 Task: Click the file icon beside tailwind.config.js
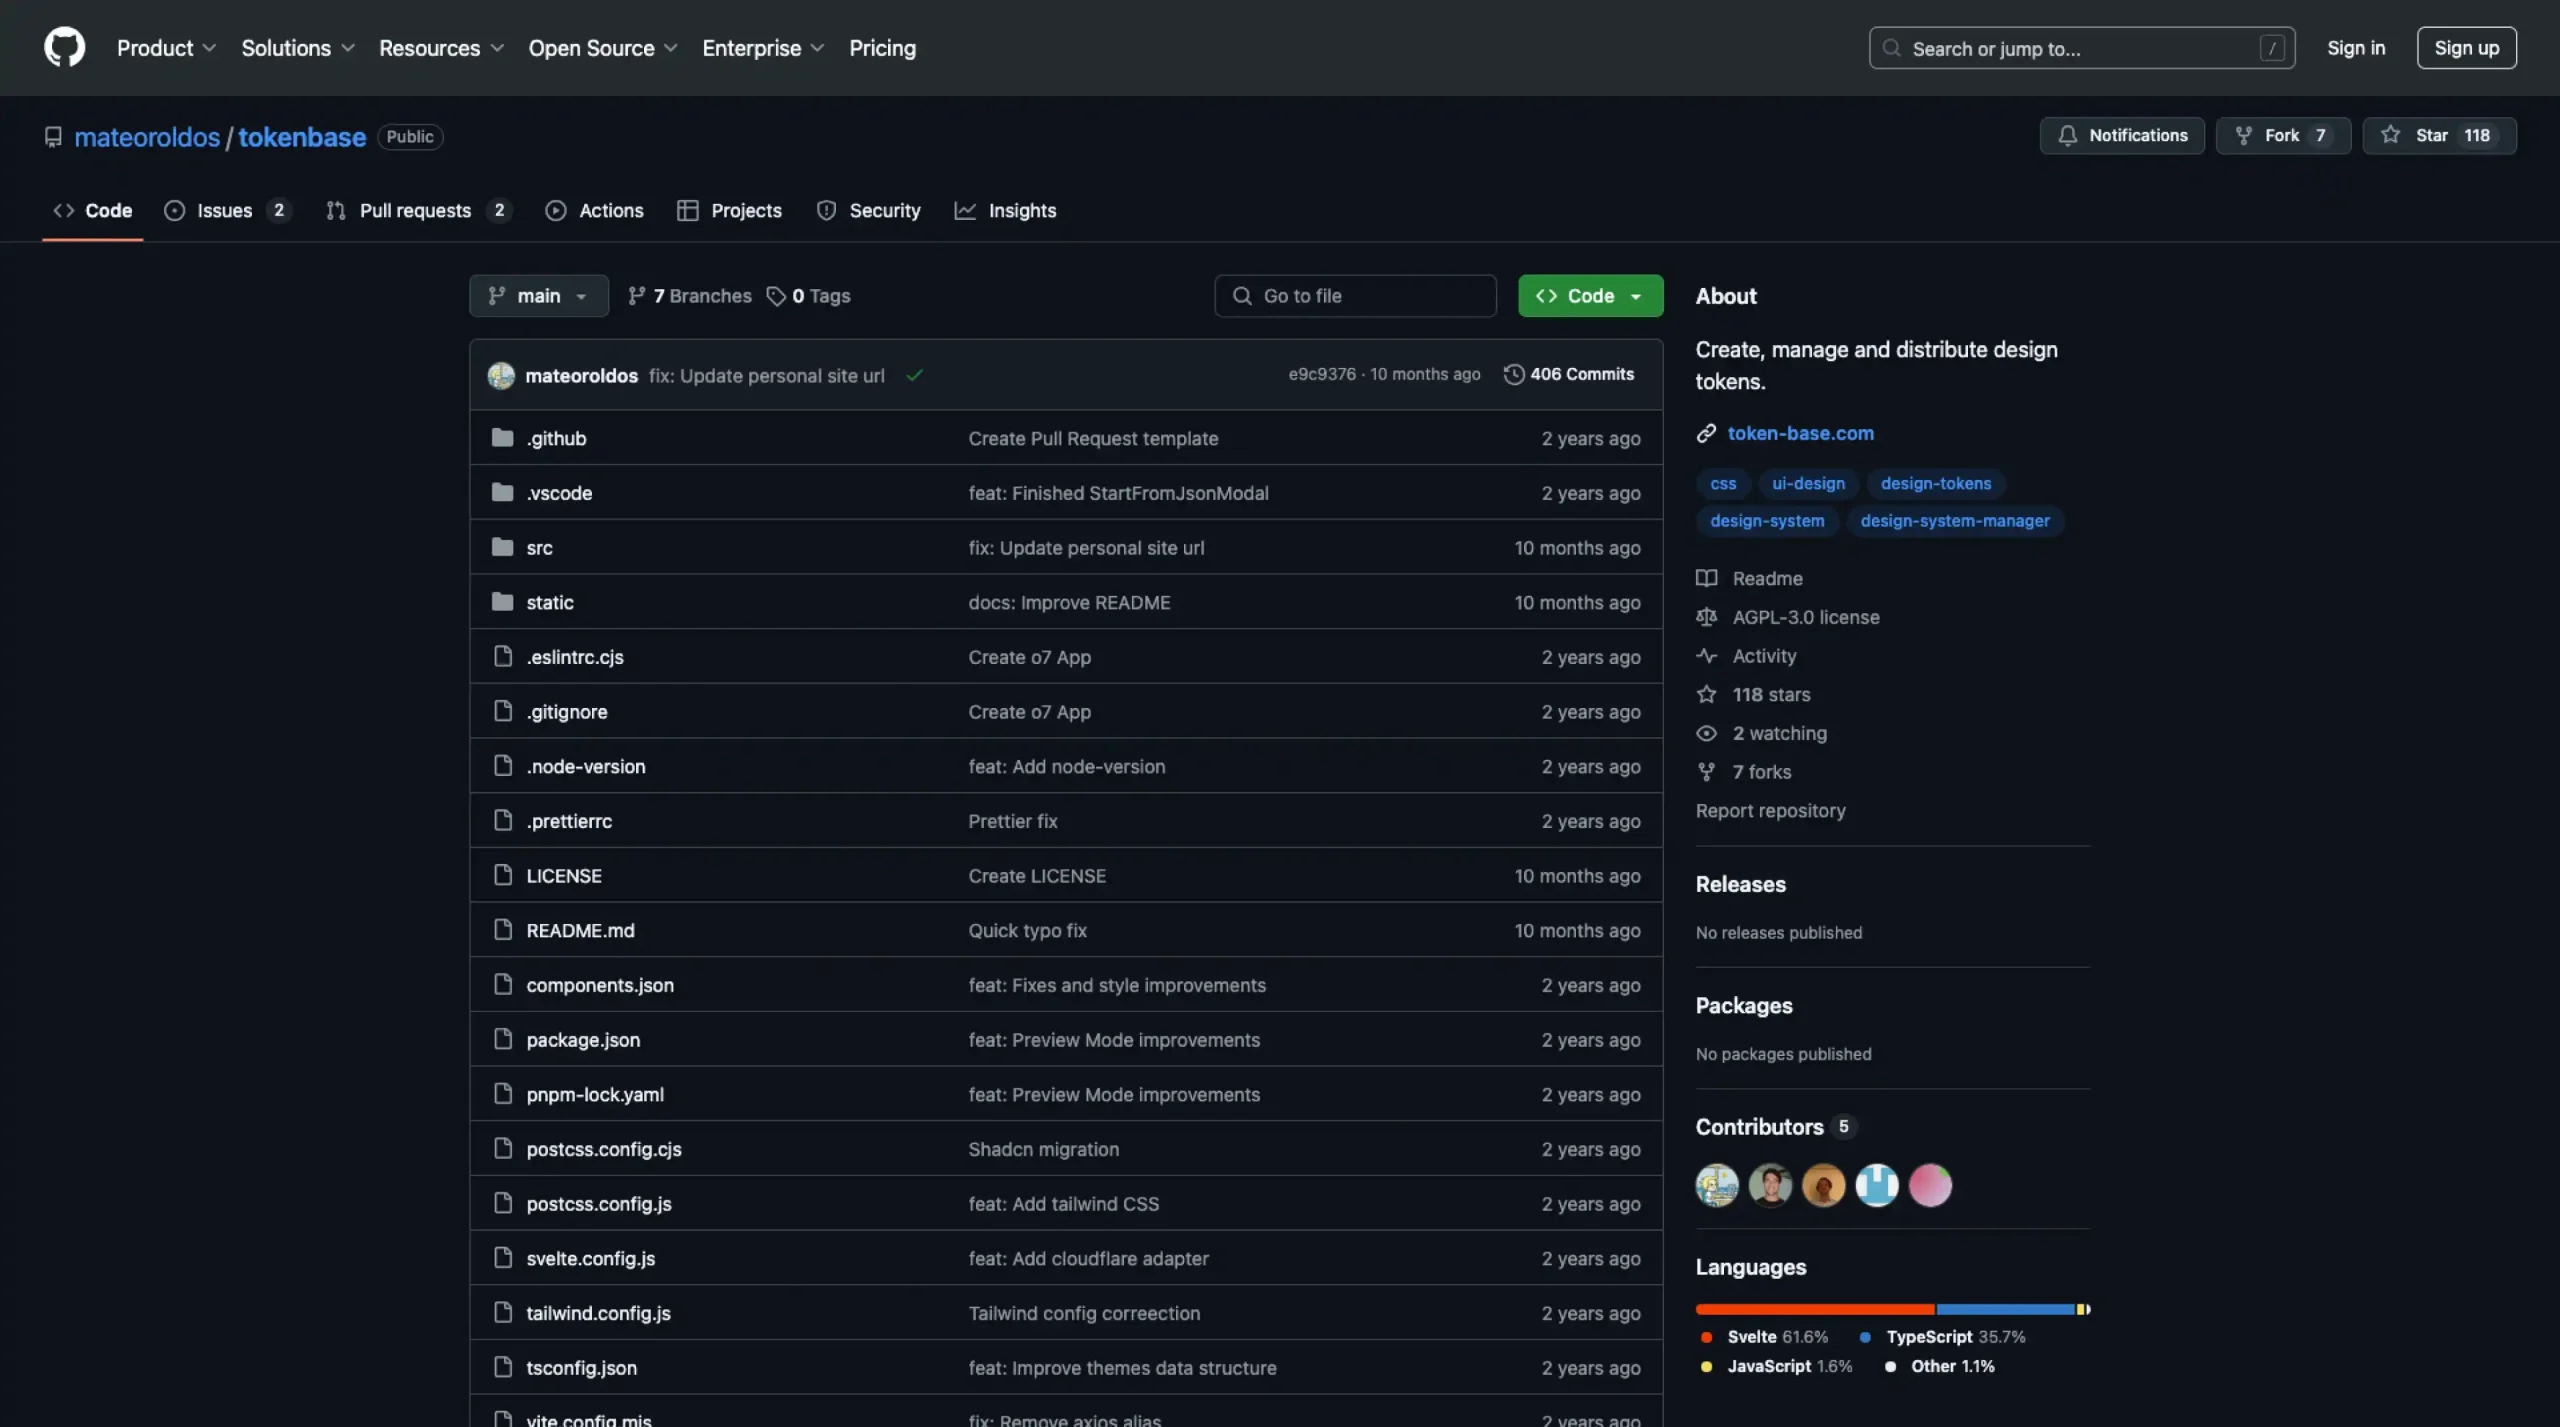pyautogui.click(x=503, y=1312)
